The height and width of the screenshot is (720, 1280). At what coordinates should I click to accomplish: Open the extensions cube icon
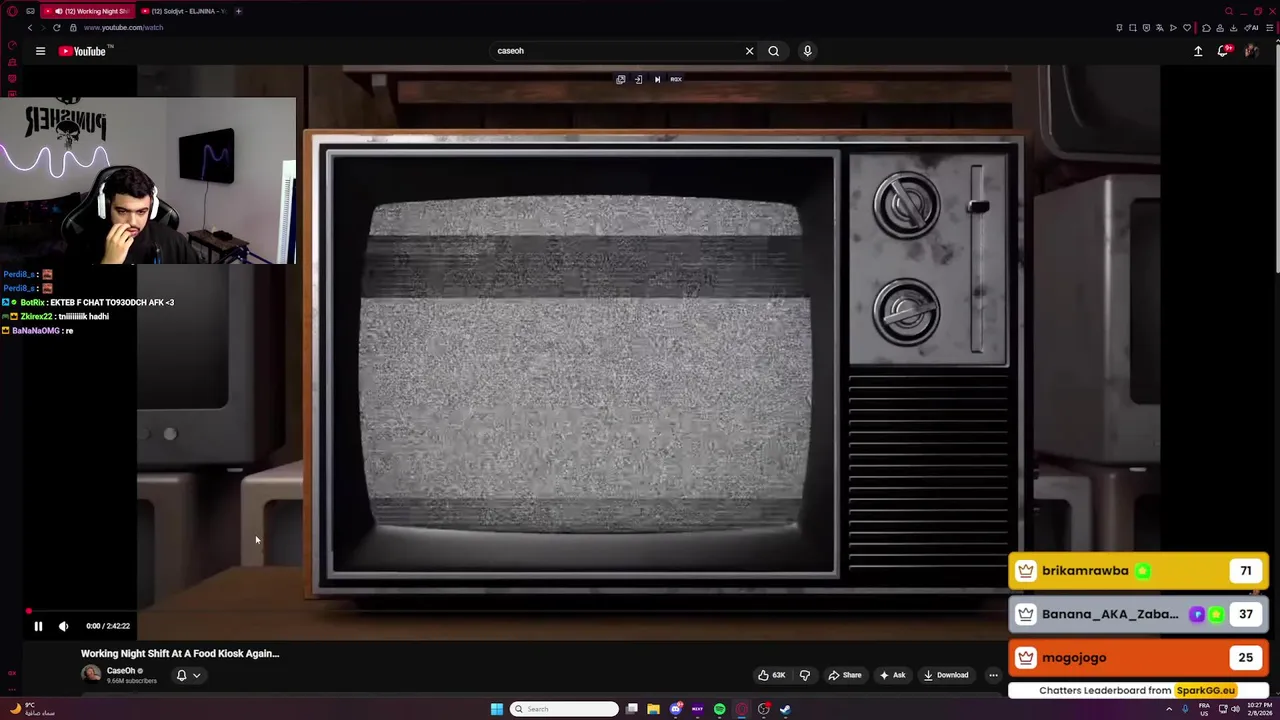click(x=1206, y=28)
